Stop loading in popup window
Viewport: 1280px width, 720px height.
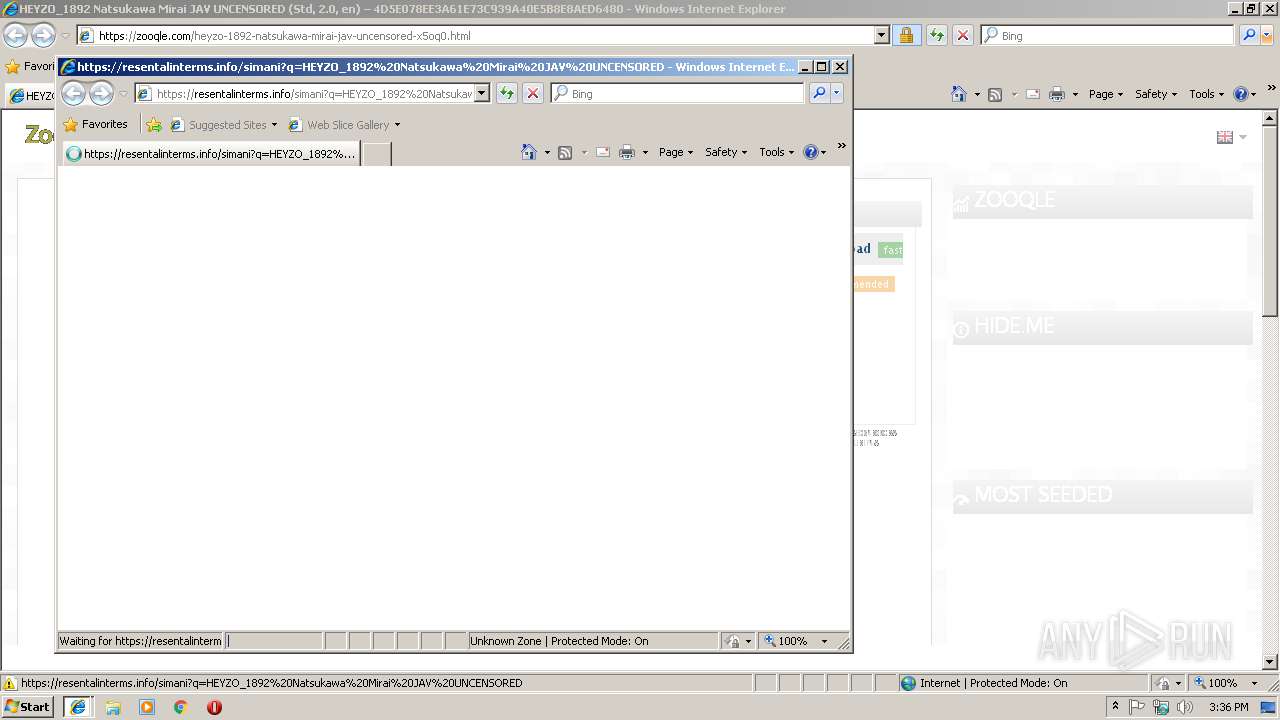[533, 93]
